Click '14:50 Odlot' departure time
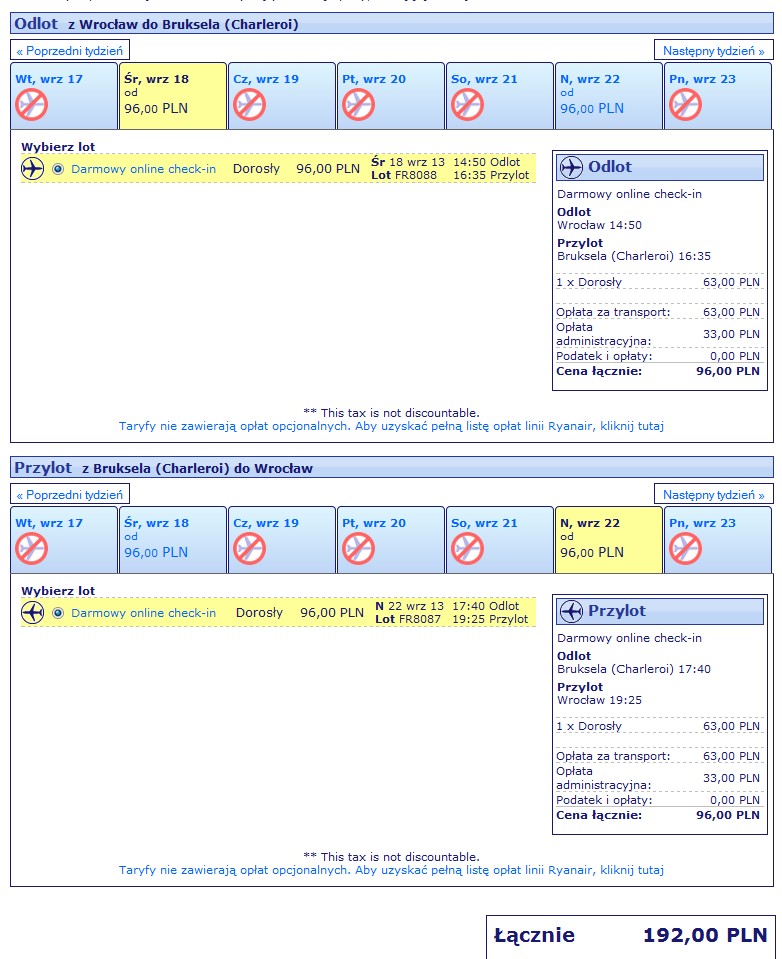 pos(487,162)
